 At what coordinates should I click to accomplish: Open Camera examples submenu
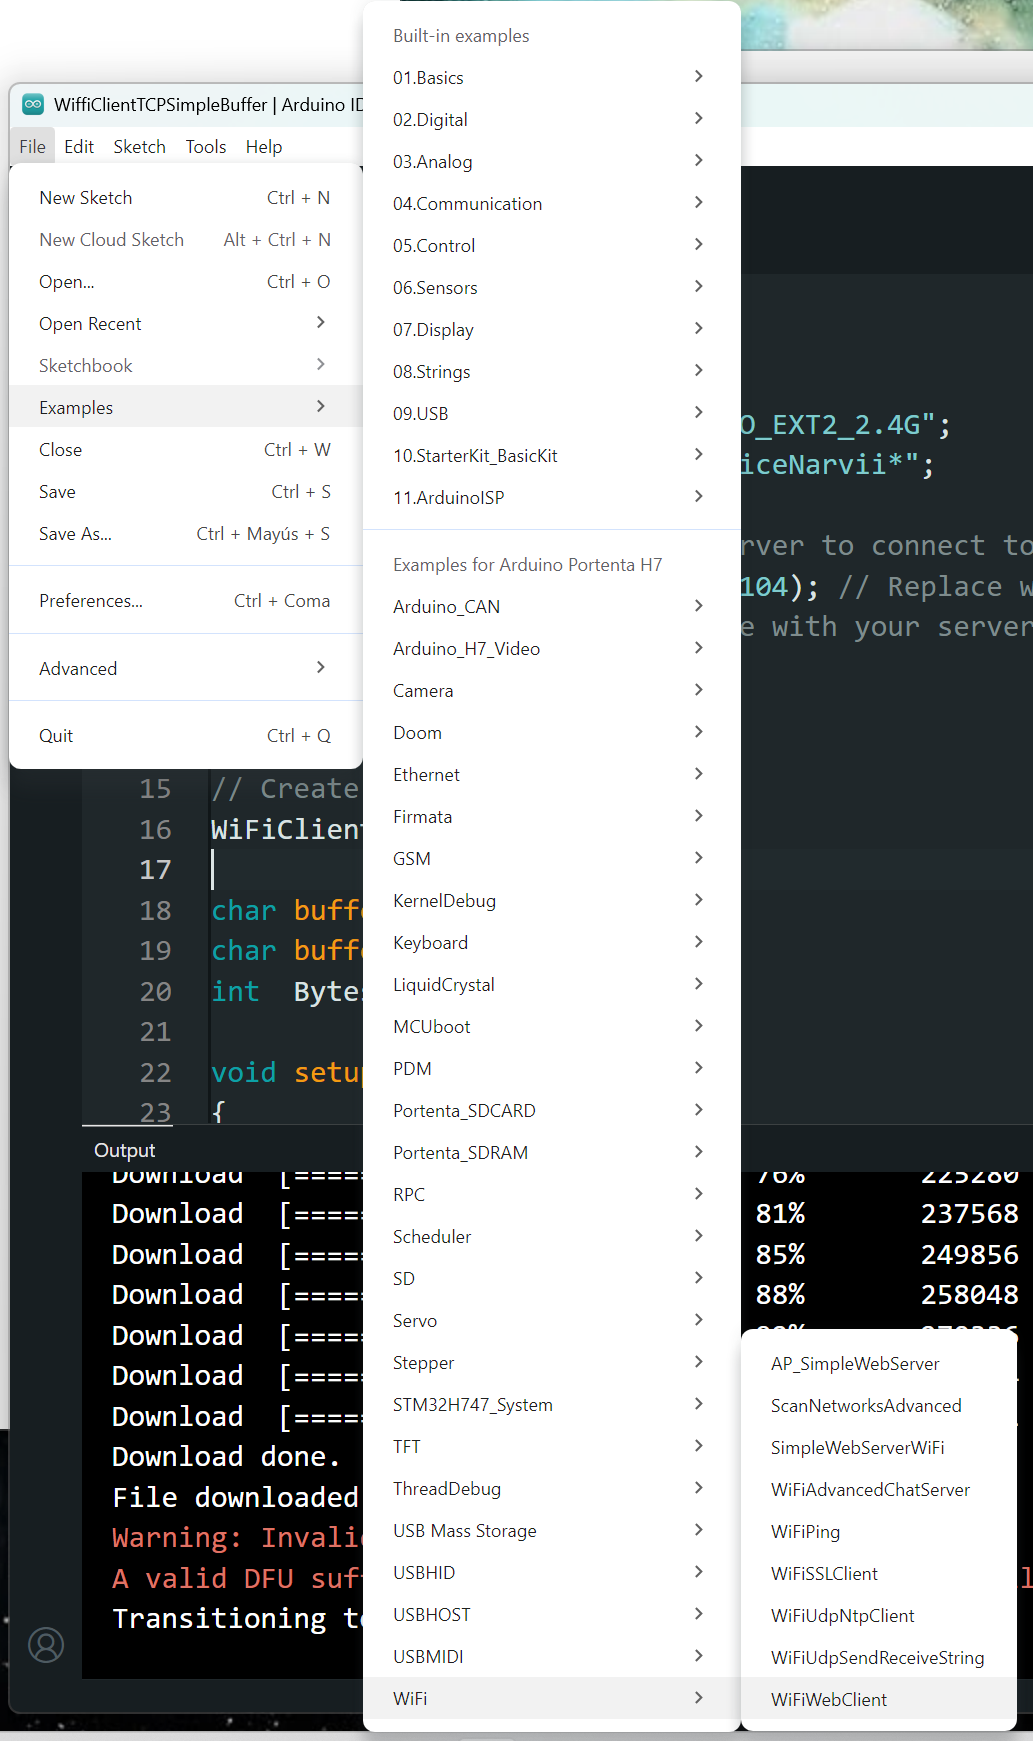coord(551,691)
